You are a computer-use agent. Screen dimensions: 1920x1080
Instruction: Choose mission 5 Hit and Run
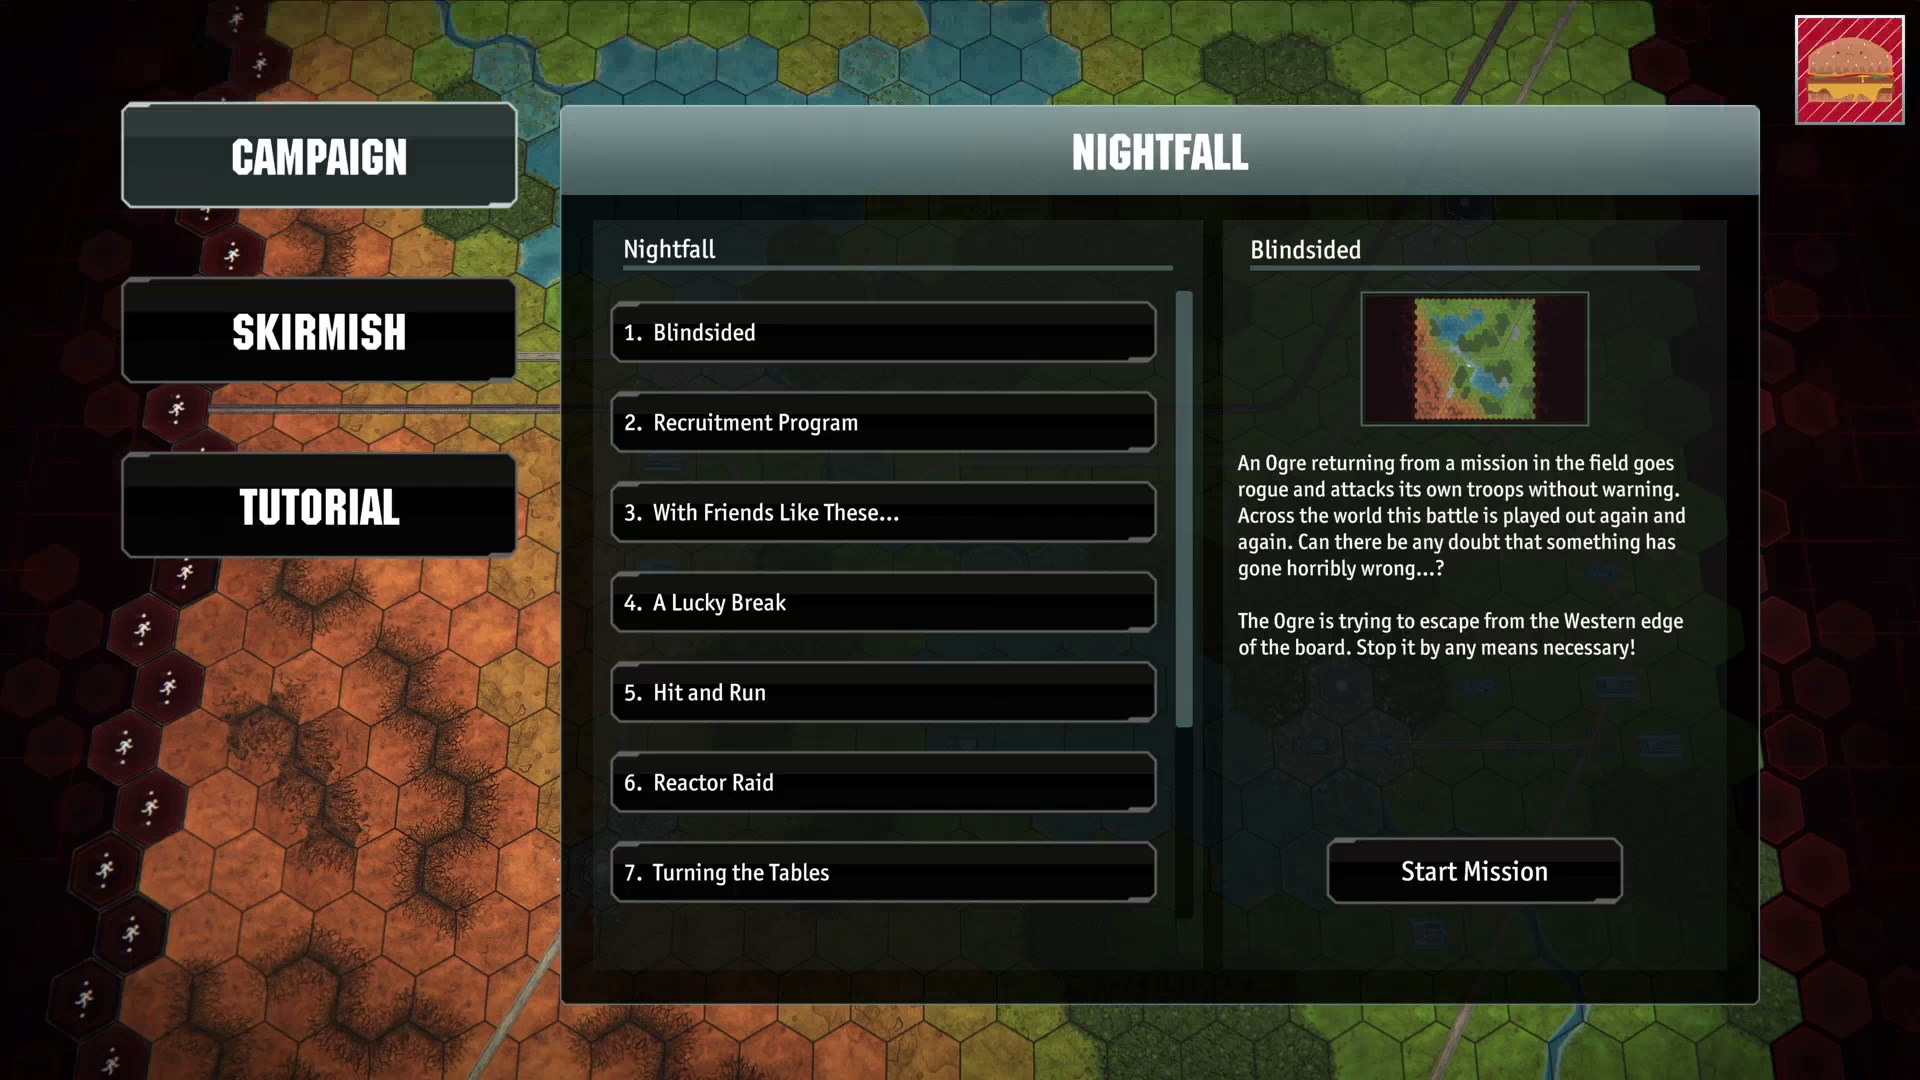pos(882,691)
